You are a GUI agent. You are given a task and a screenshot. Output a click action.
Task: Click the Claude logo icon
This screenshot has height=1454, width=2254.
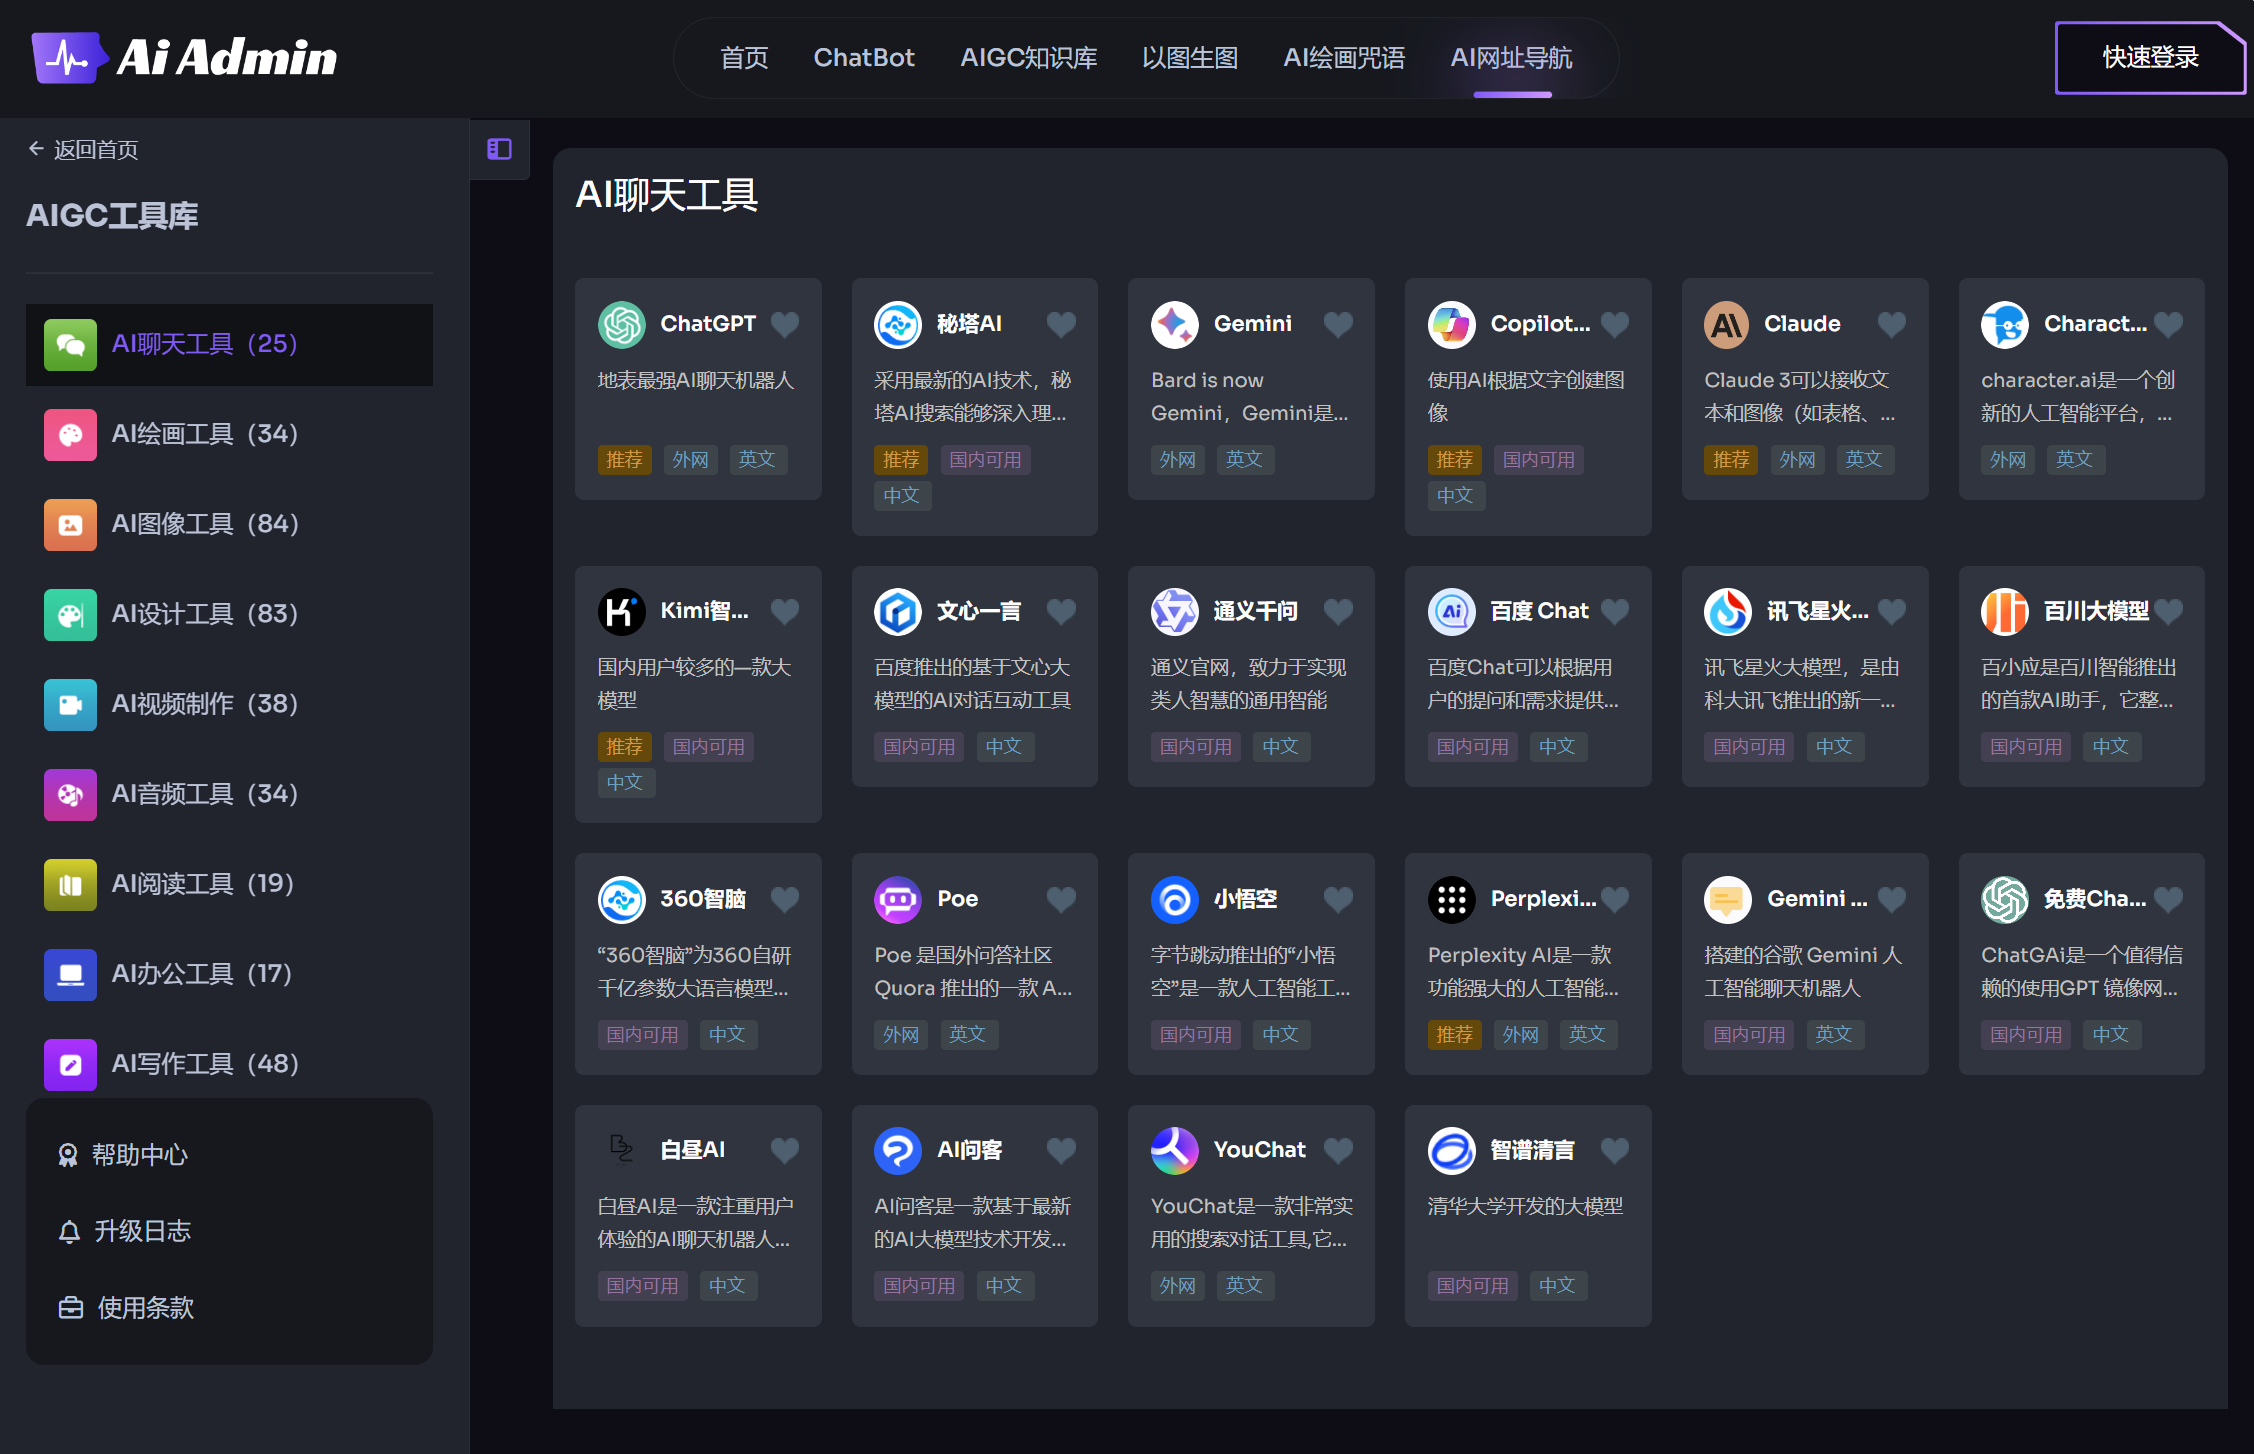click(1728, 324)
